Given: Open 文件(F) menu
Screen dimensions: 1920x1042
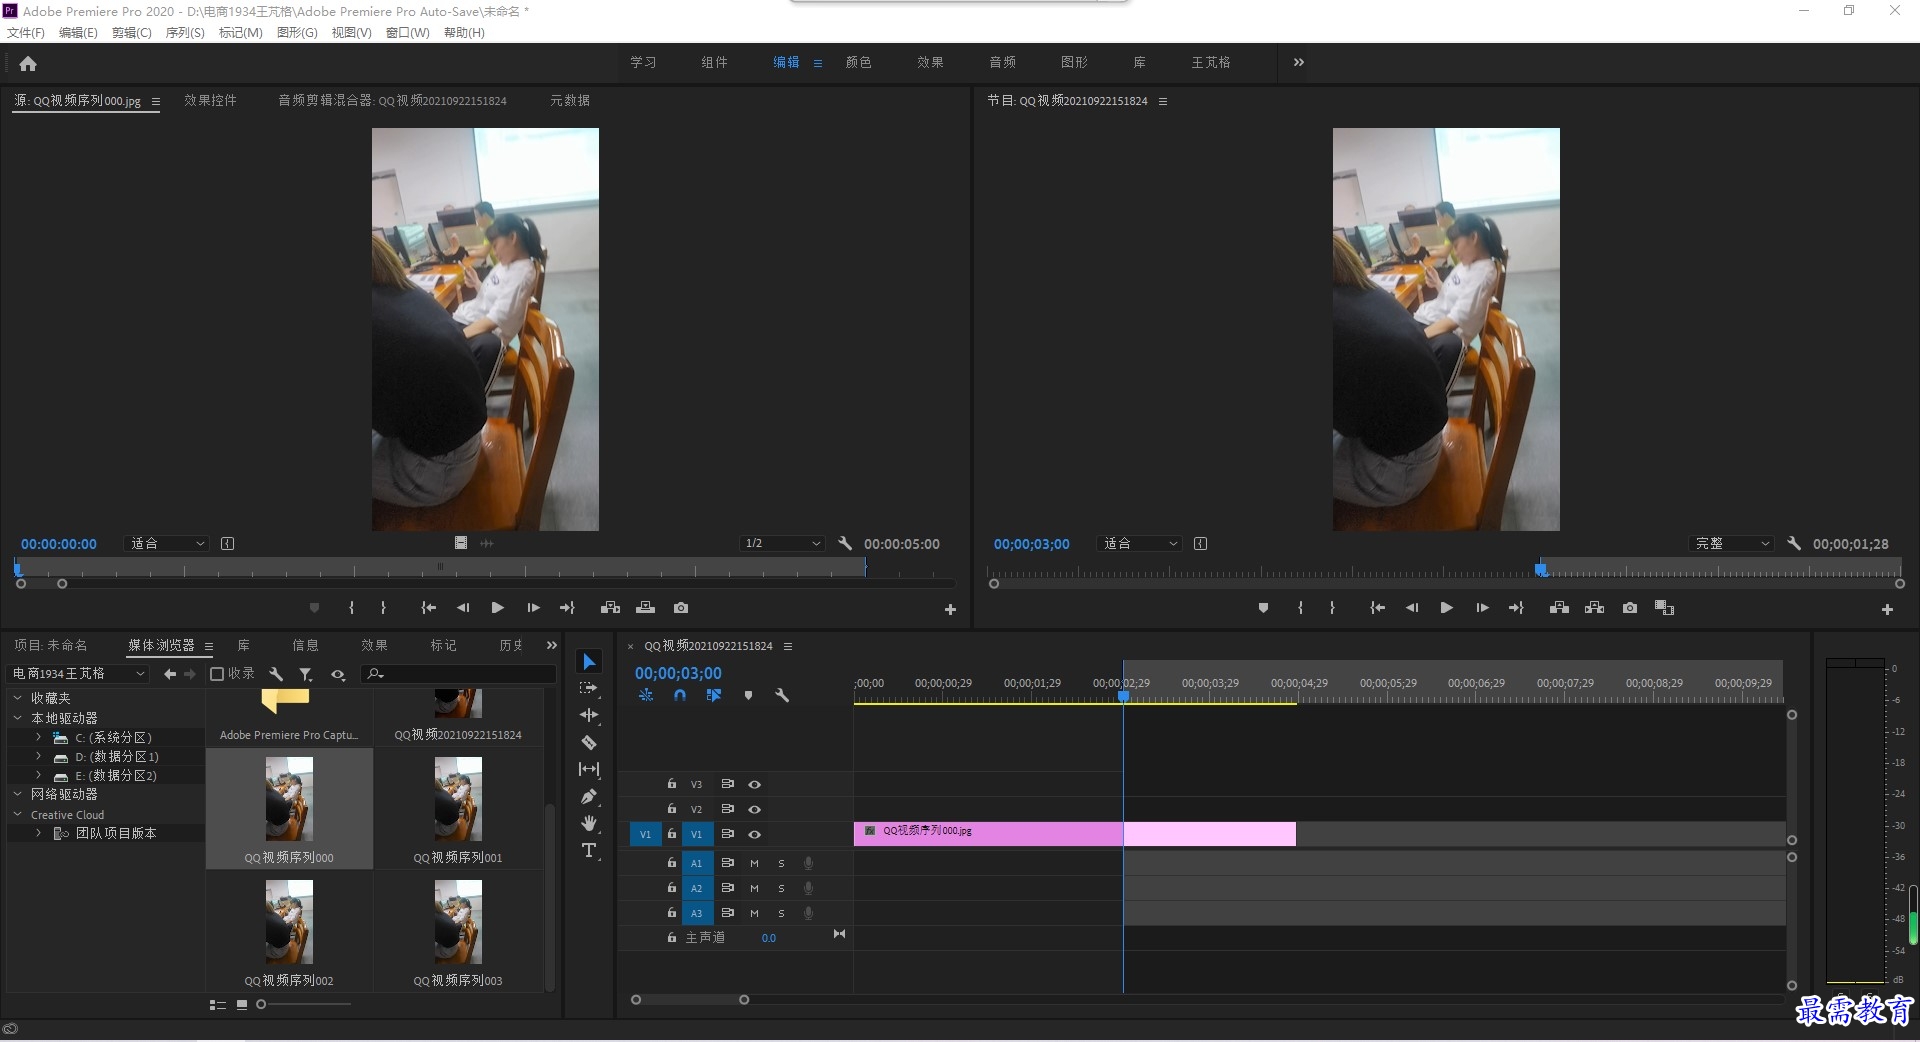Looking at the screenshot, I should pos(26,33).
